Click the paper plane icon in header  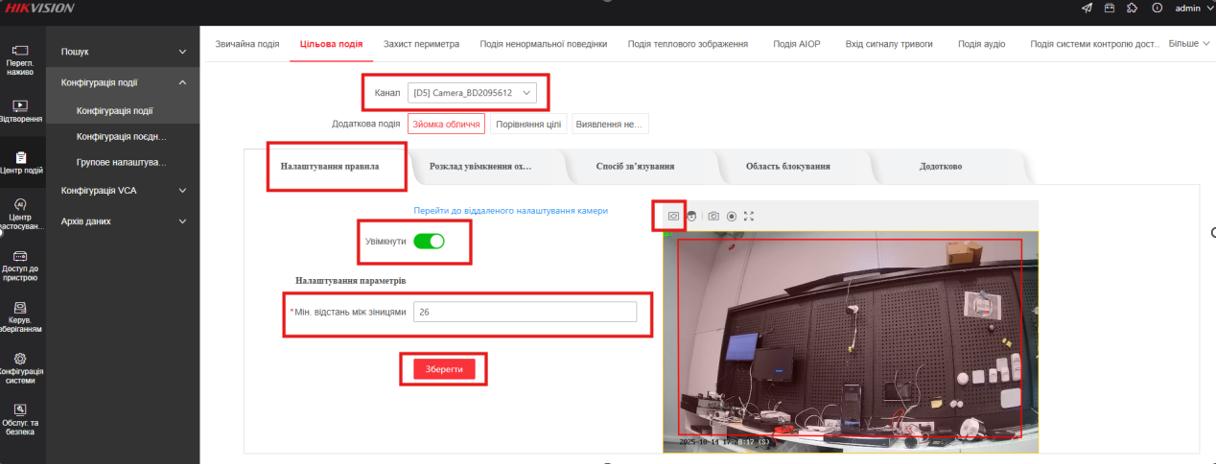coord(1087,8)
